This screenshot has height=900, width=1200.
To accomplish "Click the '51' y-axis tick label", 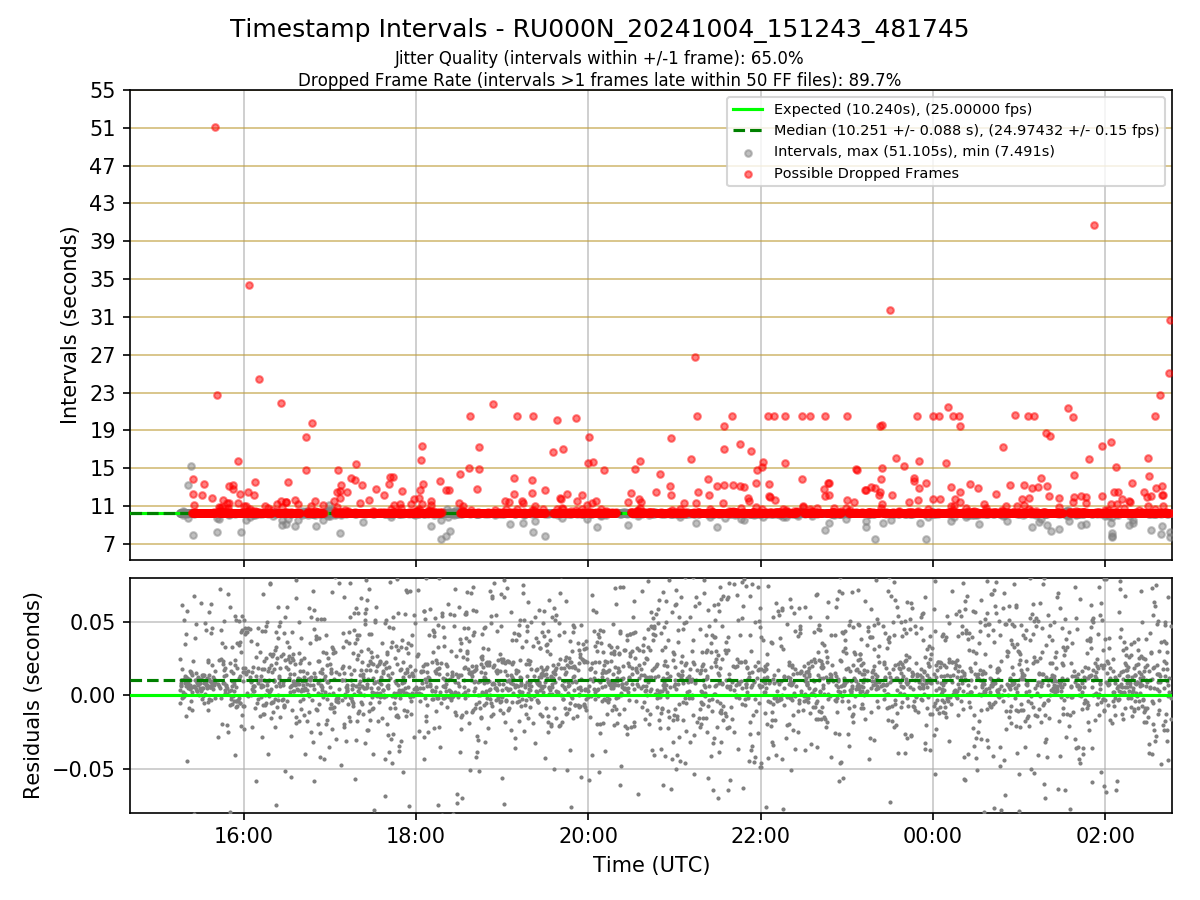I will click(x=104, y=128).
